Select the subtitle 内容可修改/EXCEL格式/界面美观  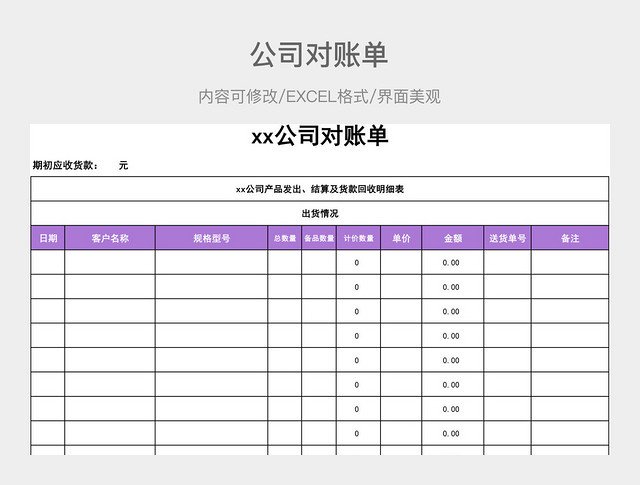[319, 97]
